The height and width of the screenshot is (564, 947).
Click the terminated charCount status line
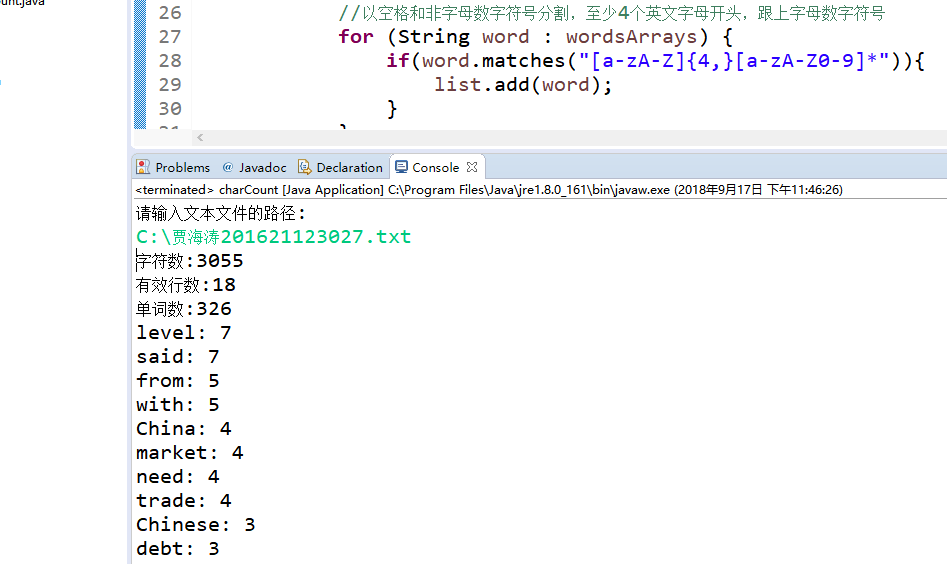pyautogui.click(x=489, y=190)
